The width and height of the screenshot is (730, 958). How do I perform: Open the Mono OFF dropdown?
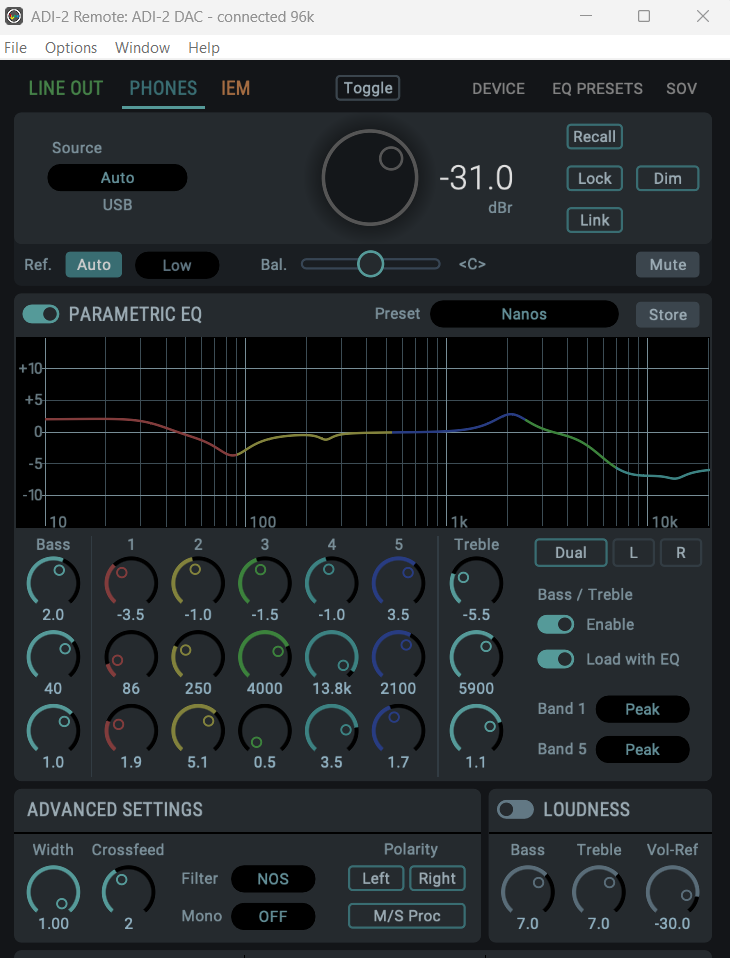coord(273,916)
